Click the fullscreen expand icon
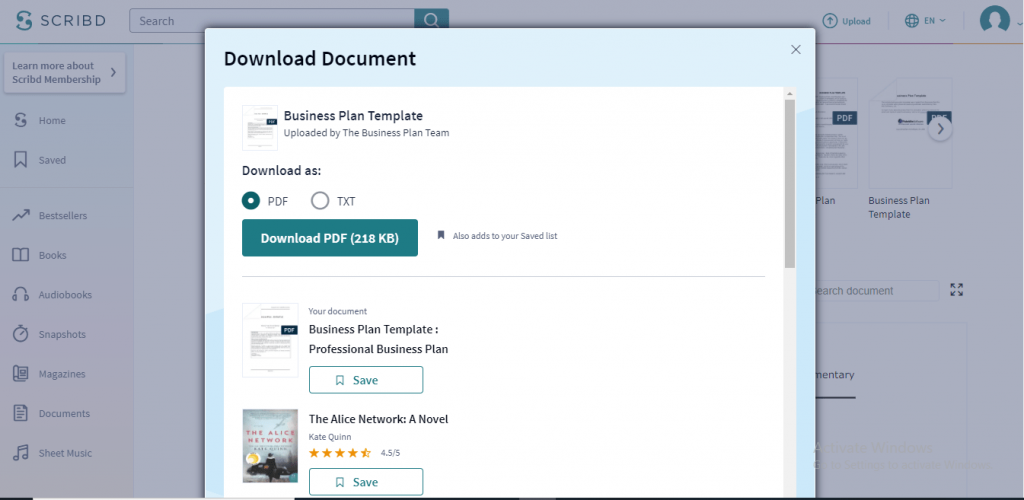This screenshot has width=1024, height=500. (x=957, y=290)
